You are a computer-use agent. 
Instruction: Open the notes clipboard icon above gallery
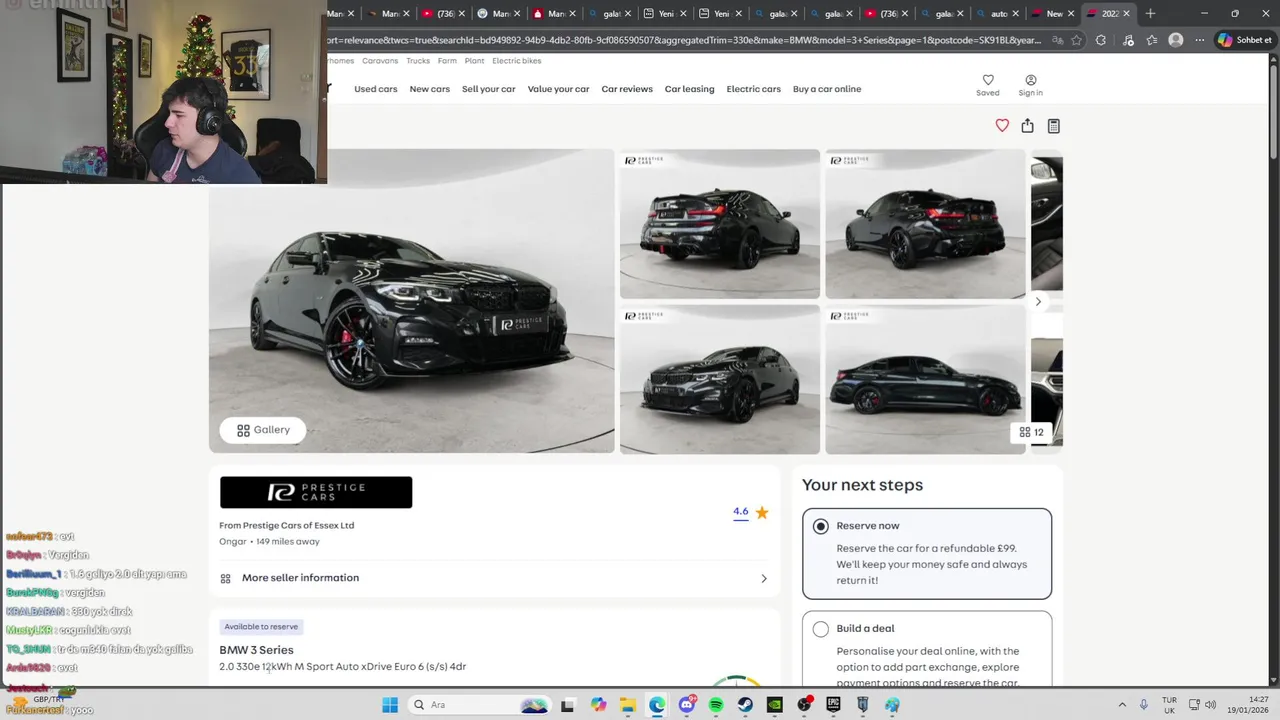click(1053, 125)
